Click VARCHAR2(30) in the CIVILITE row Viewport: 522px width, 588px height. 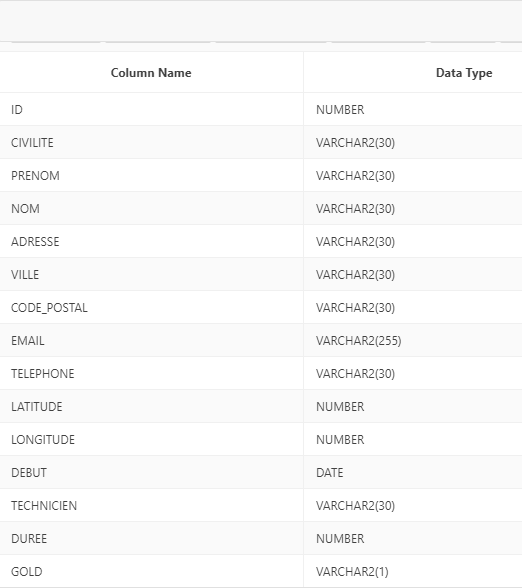point(356,142)
